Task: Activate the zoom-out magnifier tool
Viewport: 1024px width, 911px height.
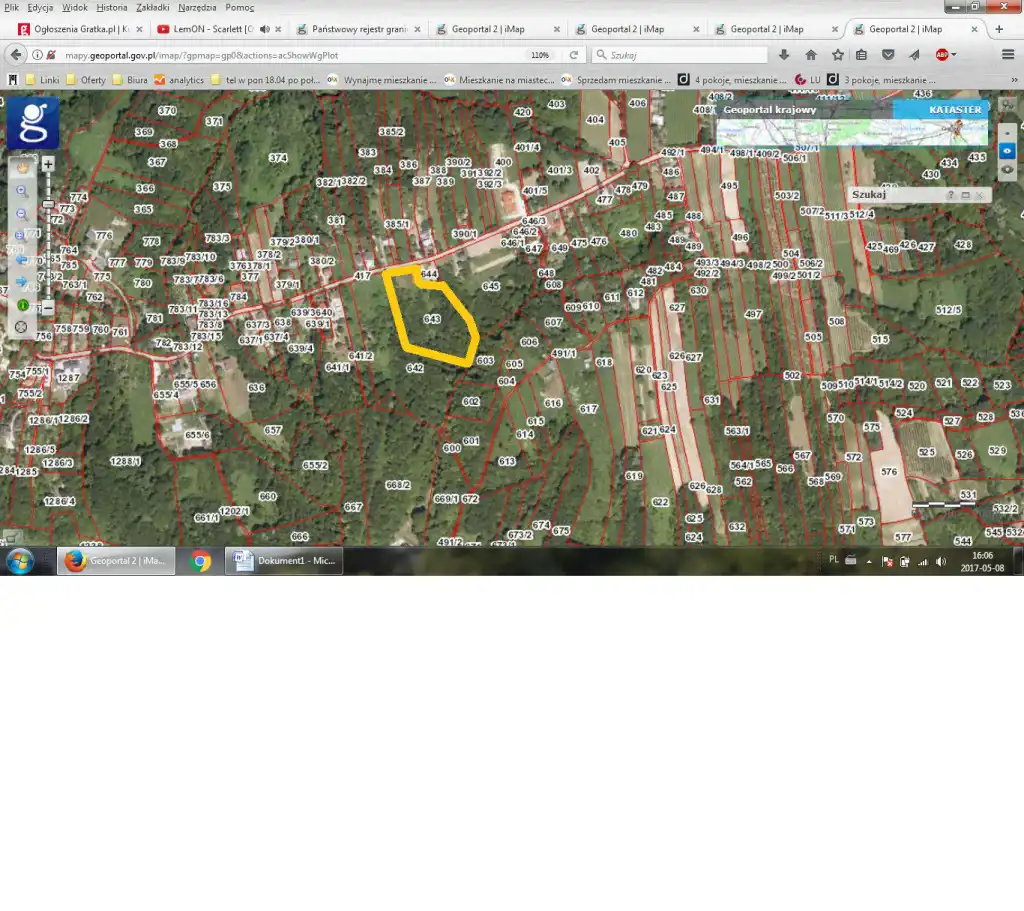Action: click(x=22, y=214)
